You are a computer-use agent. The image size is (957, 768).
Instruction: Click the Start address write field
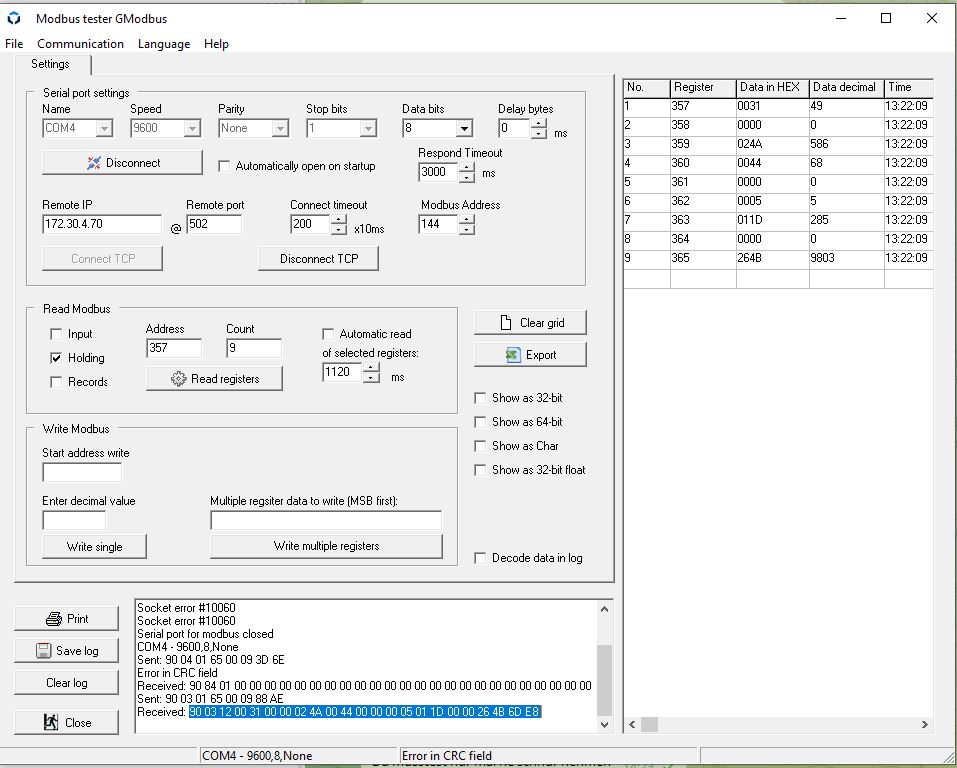[82, 472]
